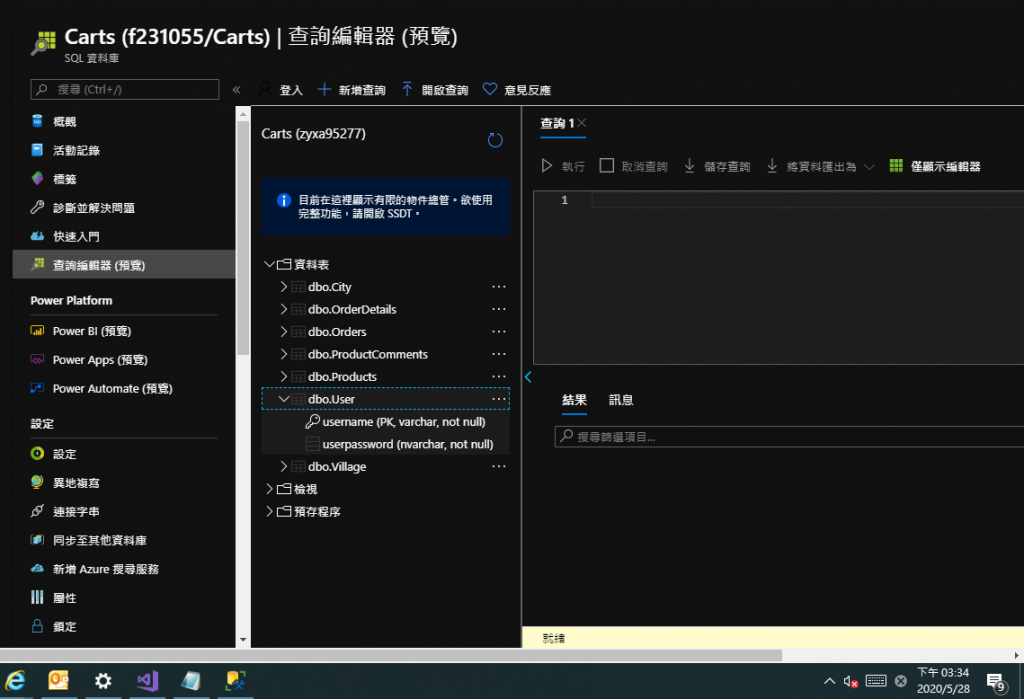The image size is (1024, 699).
Task: Expand the dbo.OrderDetails table
Action: click(x=283, y=309)
